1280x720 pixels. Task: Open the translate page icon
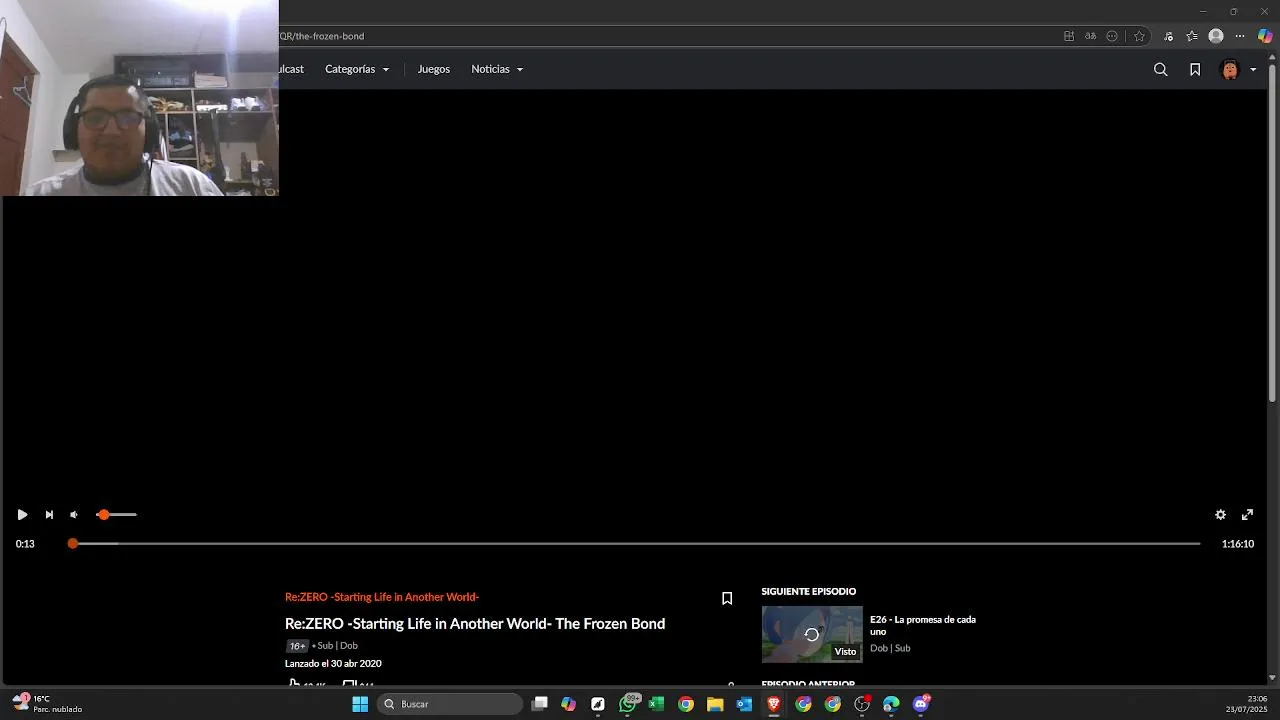click(x=1090, y=36)
